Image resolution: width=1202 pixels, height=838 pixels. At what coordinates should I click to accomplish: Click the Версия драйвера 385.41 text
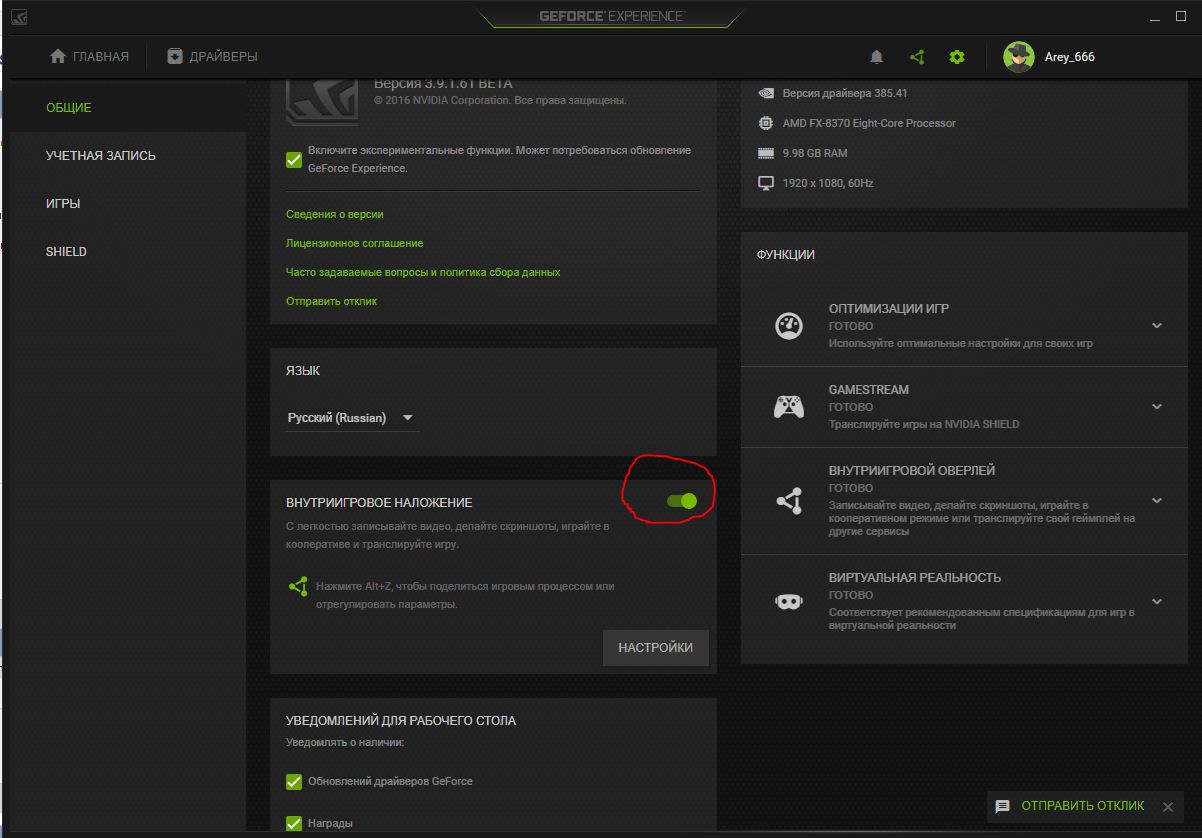click(845, 93)
